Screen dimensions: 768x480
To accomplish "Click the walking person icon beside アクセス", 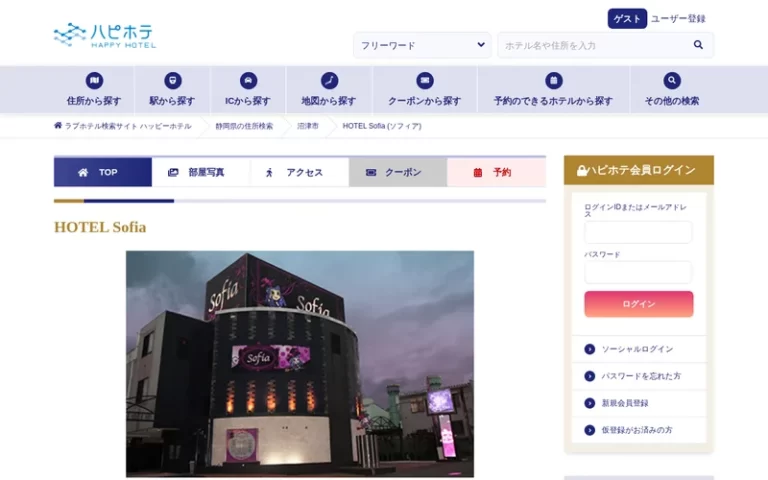I will 269,172.
